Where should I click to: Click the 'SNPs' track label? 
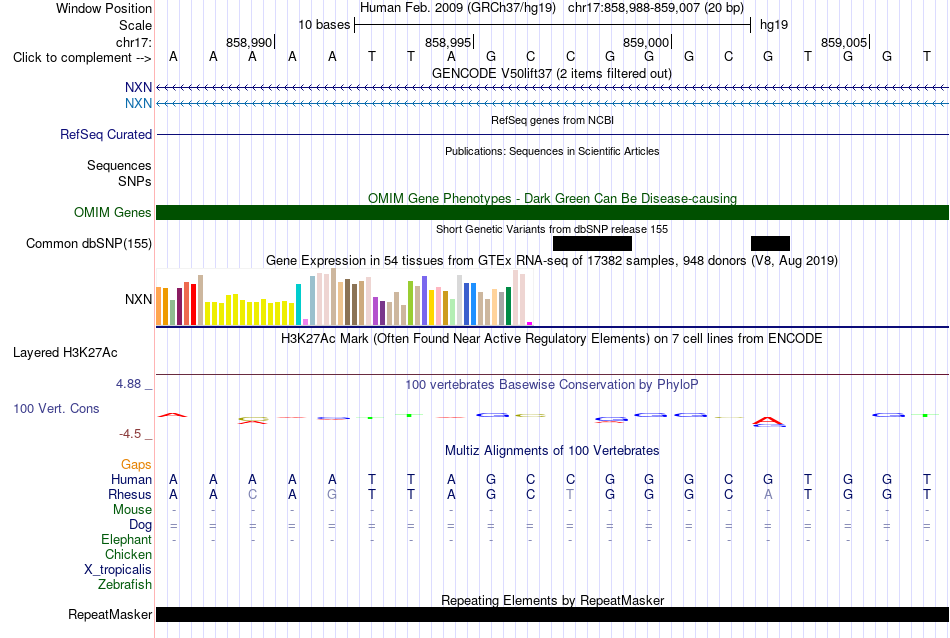tap(135, 181)
